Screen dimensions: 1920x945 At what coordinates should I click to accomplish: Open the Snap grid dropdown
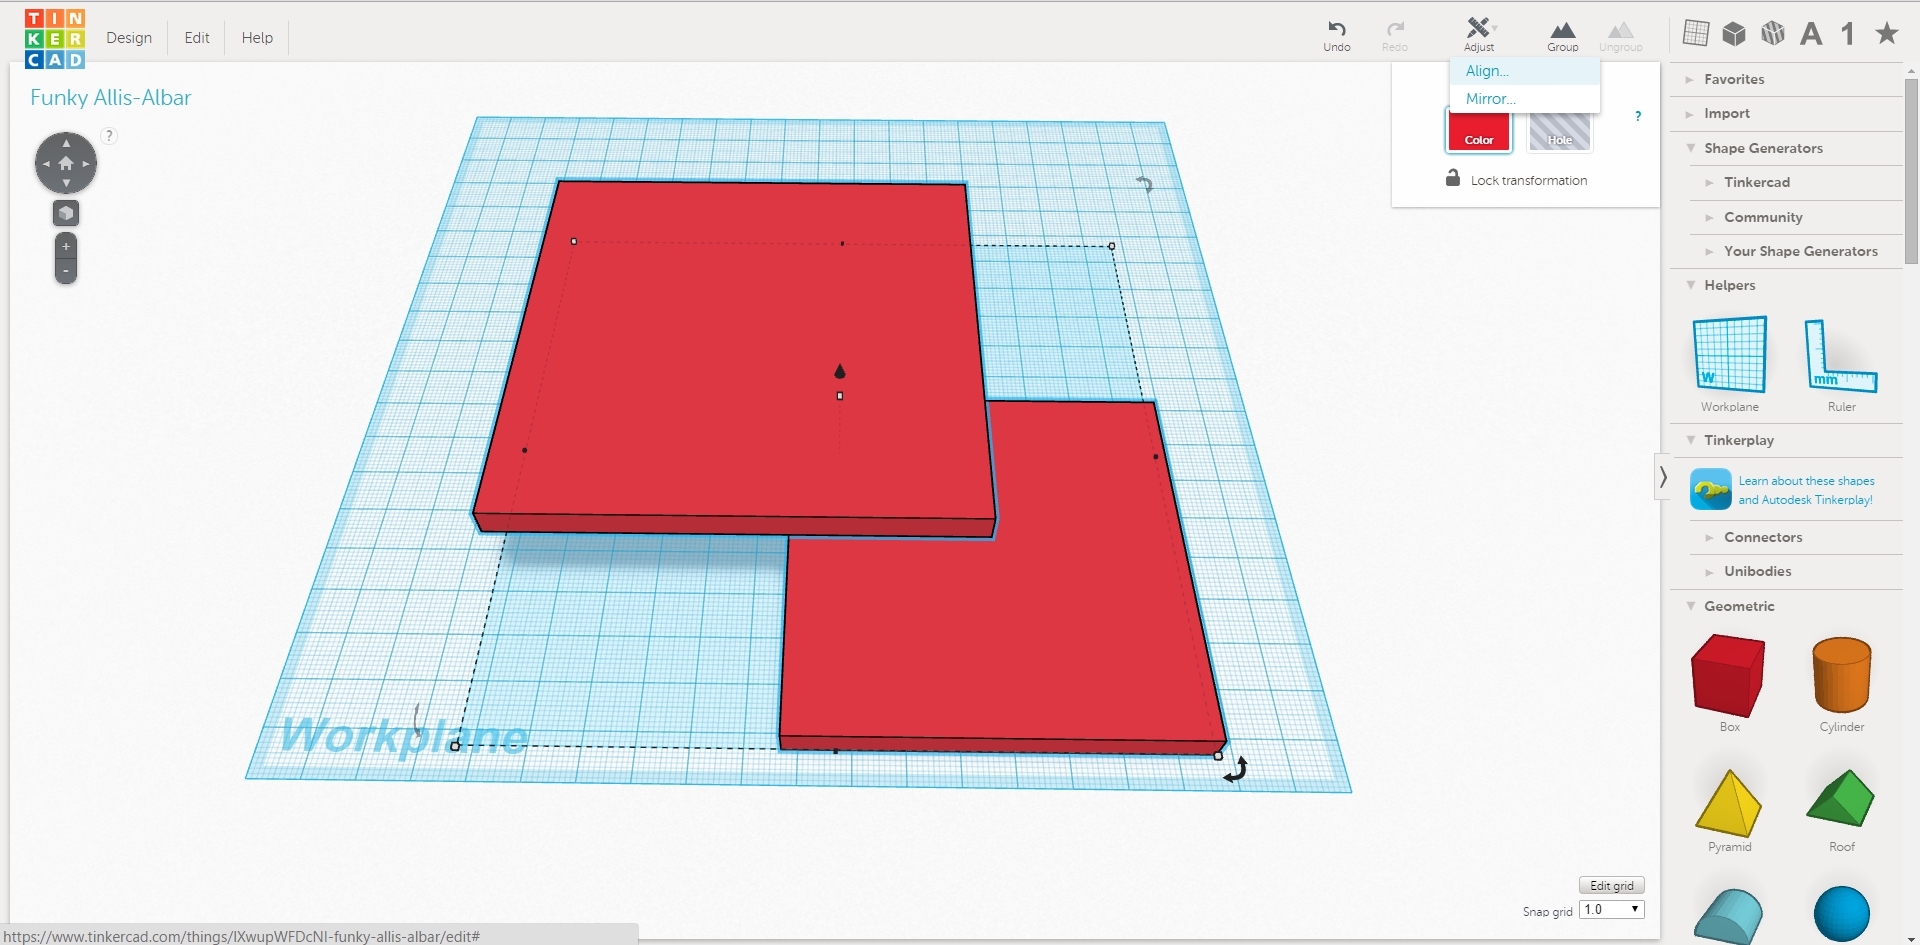point(1611,910)
